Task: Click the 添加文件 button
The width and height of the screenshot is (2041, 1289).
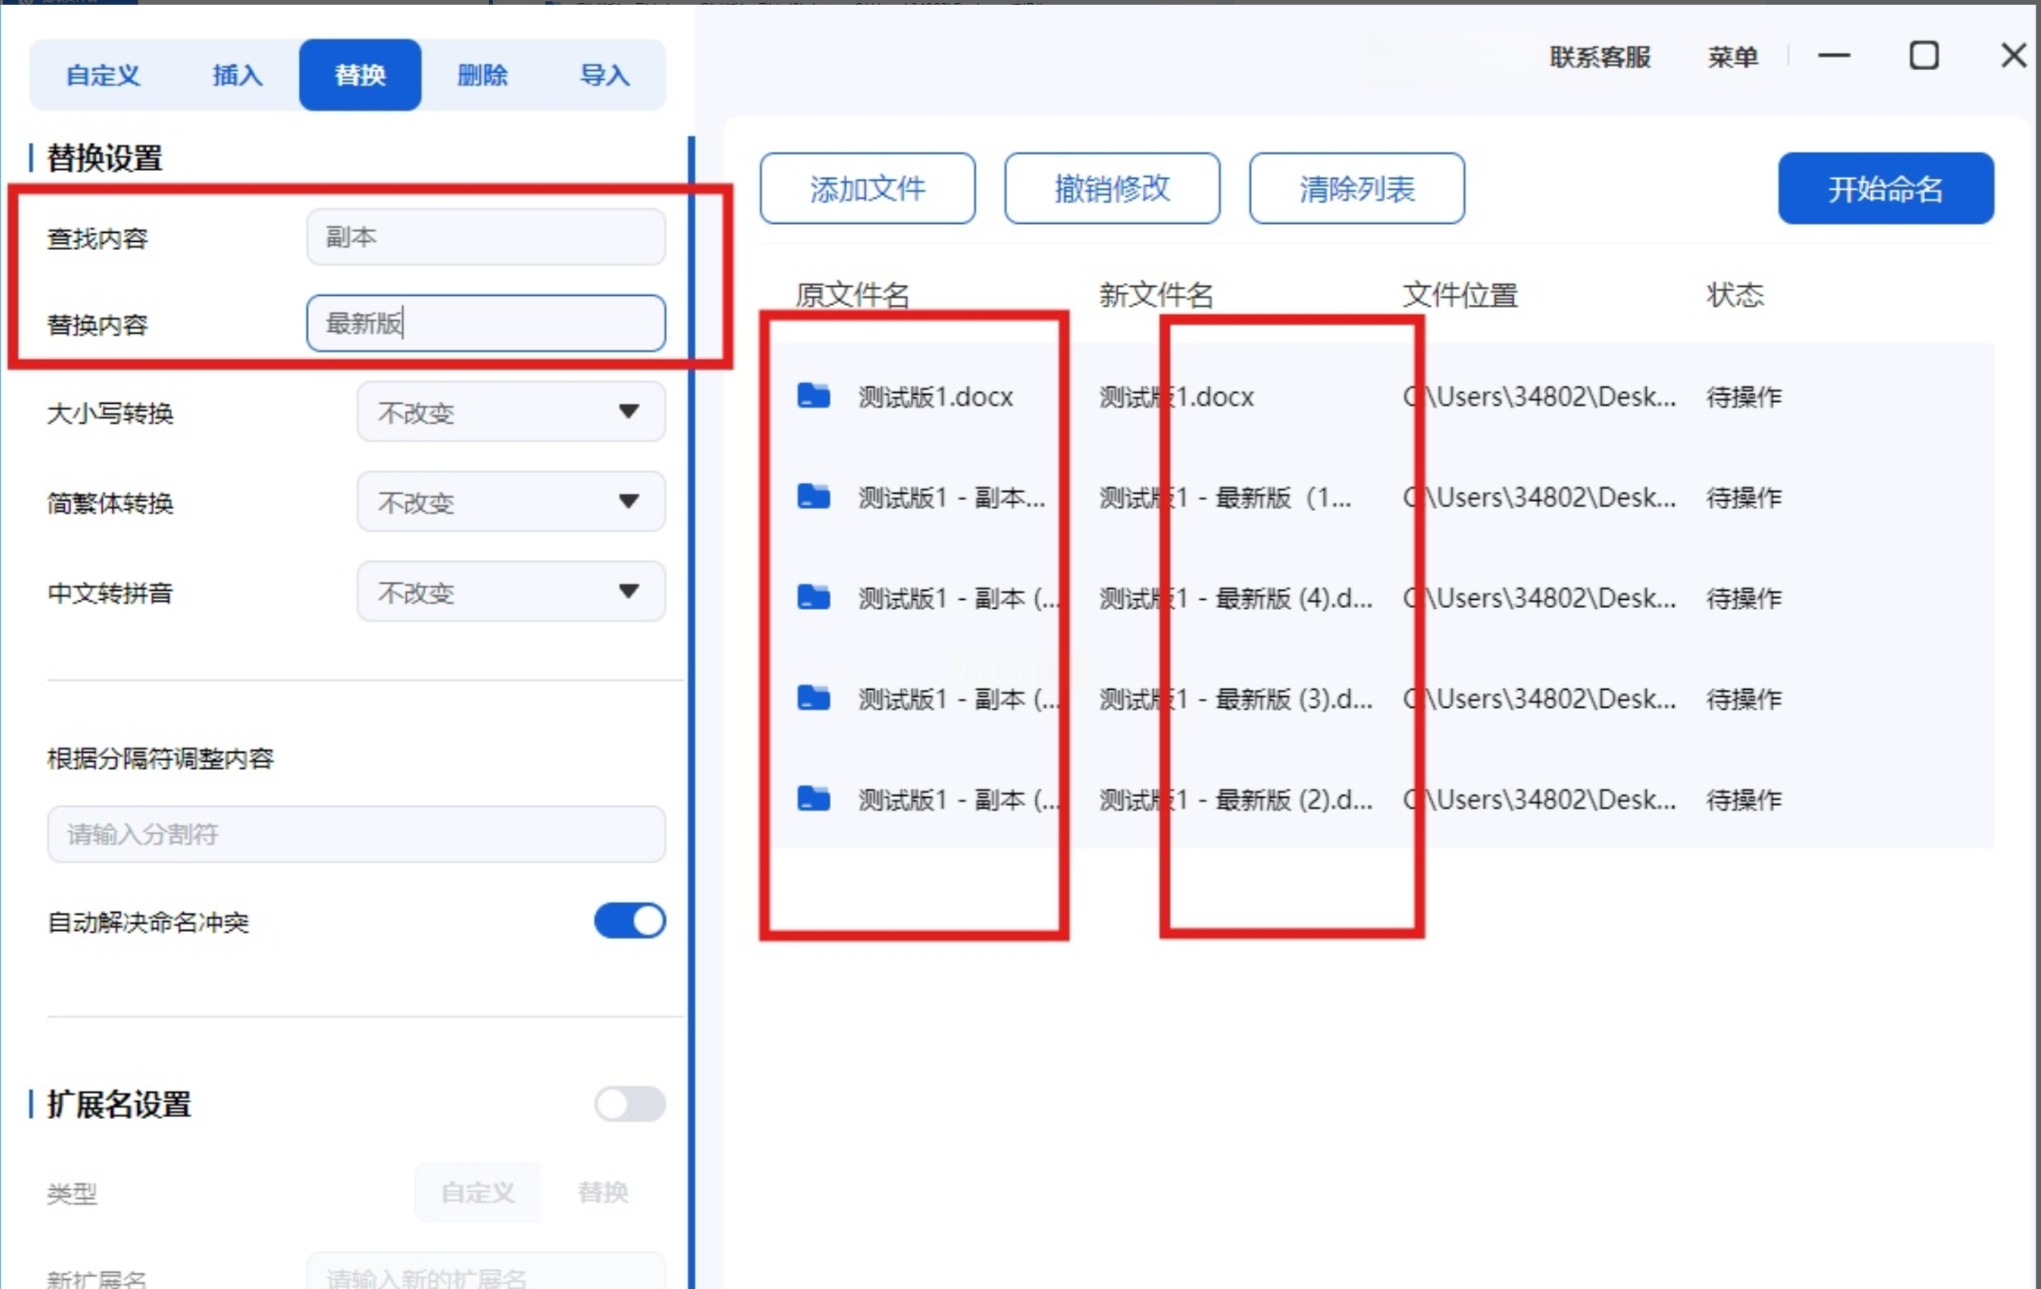Action: pyautogui.click(x=867, y=188)
